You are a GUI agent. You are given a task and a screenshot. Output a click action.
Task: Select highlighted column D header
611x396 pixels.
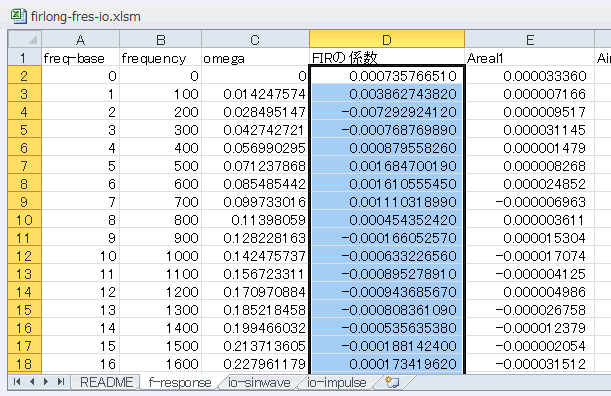tap(387, 39)
